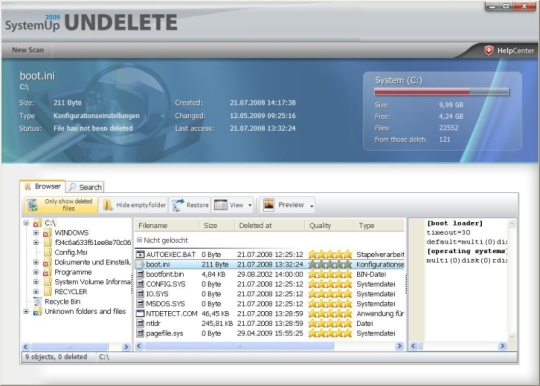Expand the RECYCLER folder node
The width and height of the screenshot is (540, 386).
36,292
